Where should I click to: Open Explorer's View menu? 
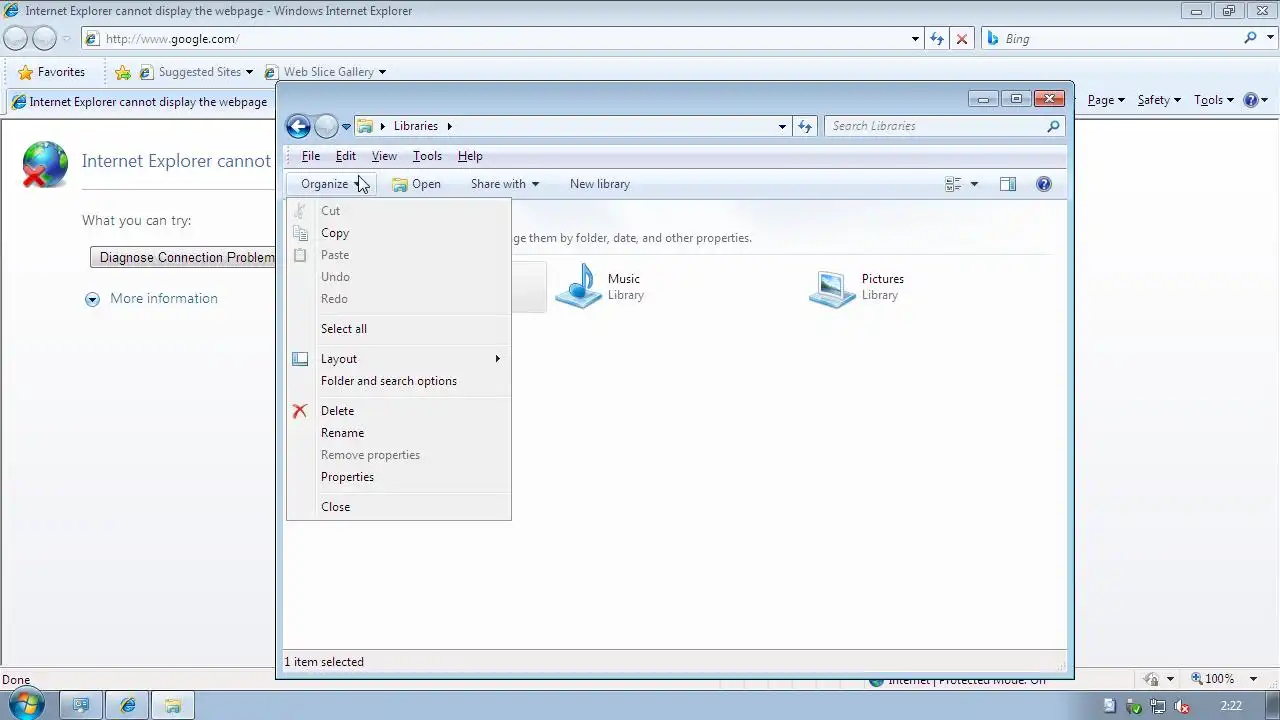[384, 156]
